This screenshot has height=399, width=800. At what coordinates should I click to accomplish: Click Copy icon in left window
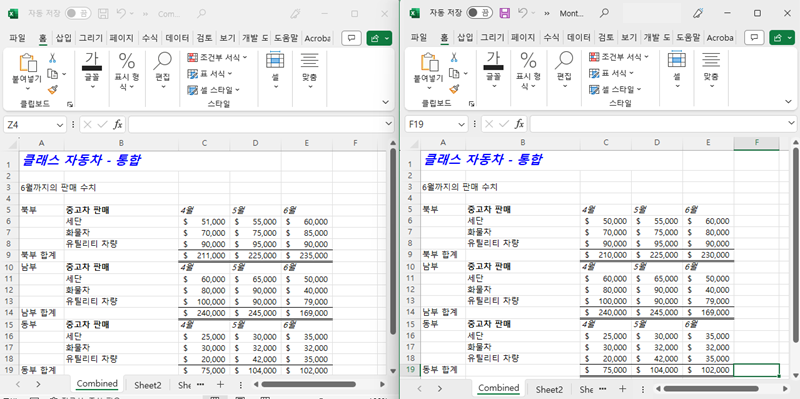click(53, 74)
